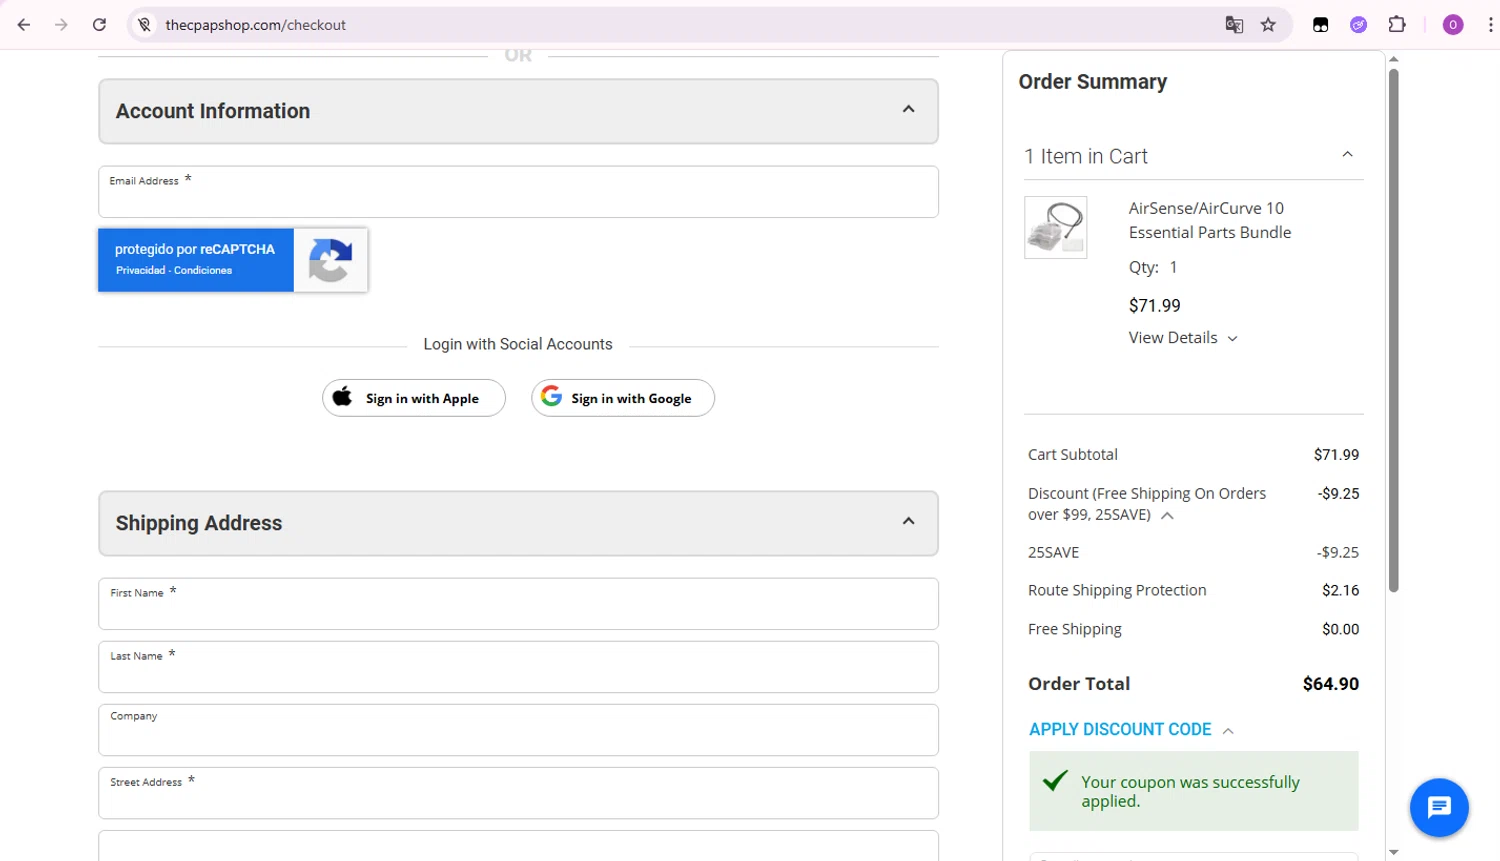Sign in with Apple
The image size is (1500, 861).
pyautogui.click(x=413, y=398)
